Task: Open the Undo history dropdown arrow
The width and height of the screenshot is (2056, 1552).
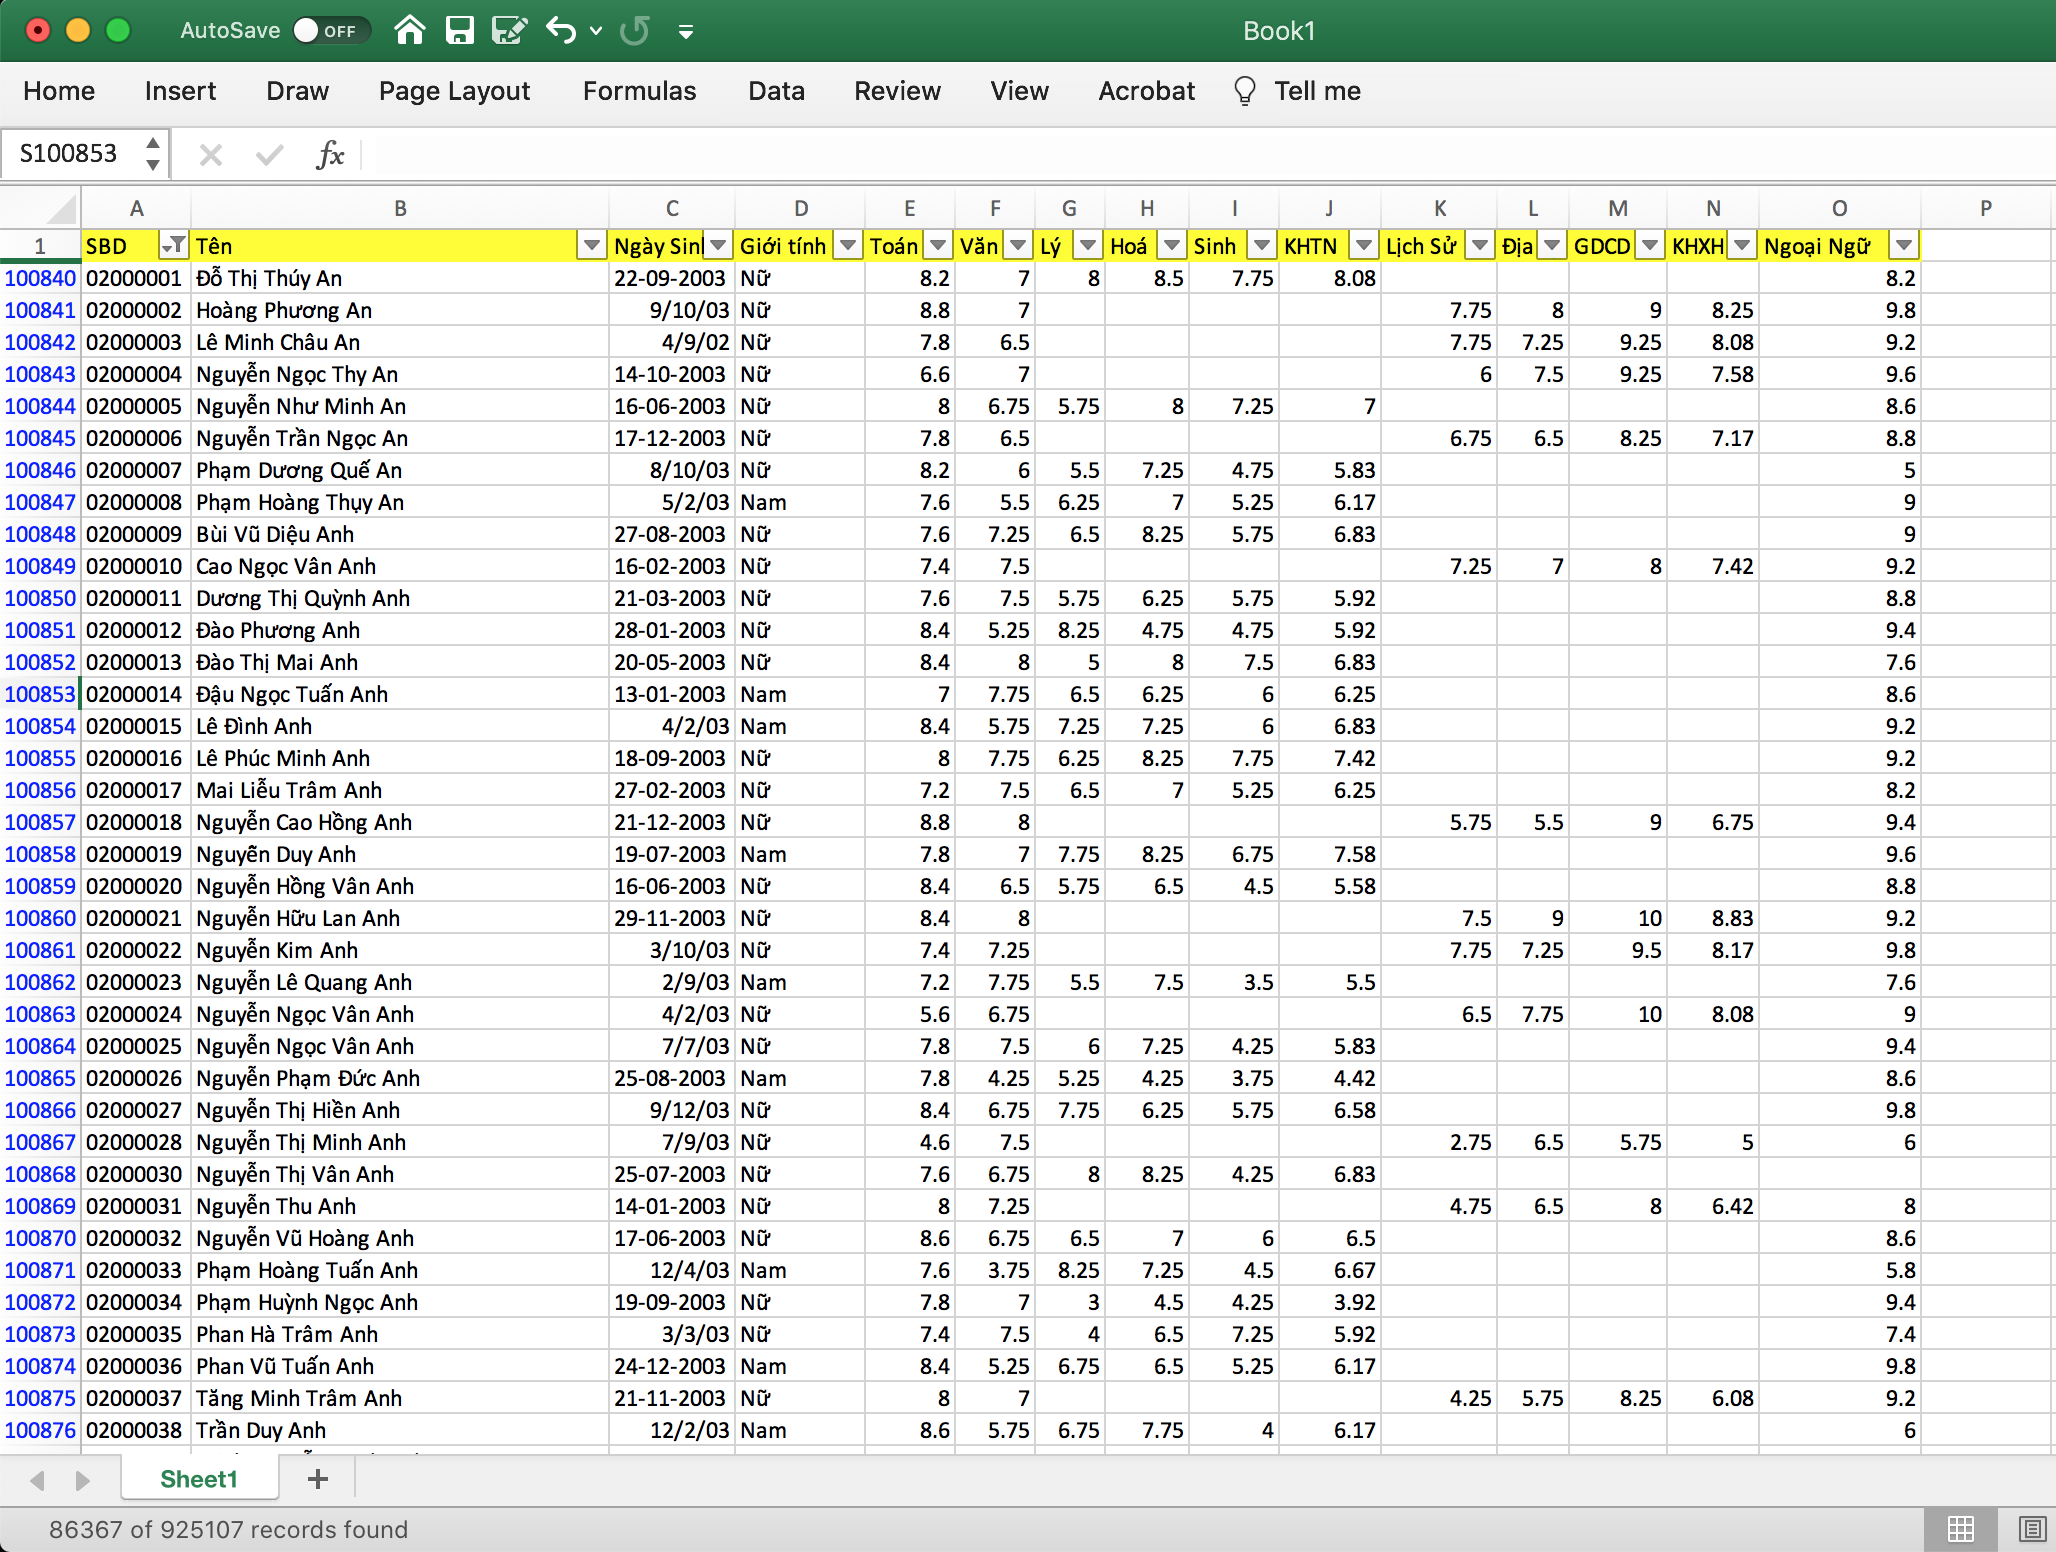Action: click(596, 31)
